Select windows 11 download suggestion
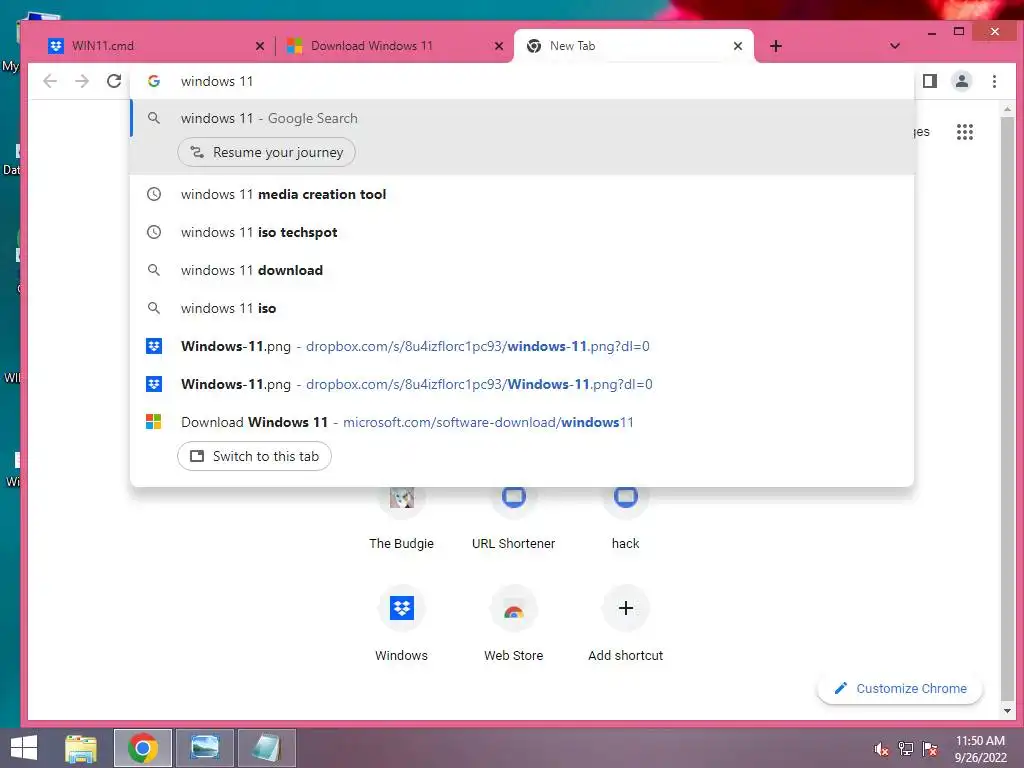 pyautogui.click(x=522, y=270)
